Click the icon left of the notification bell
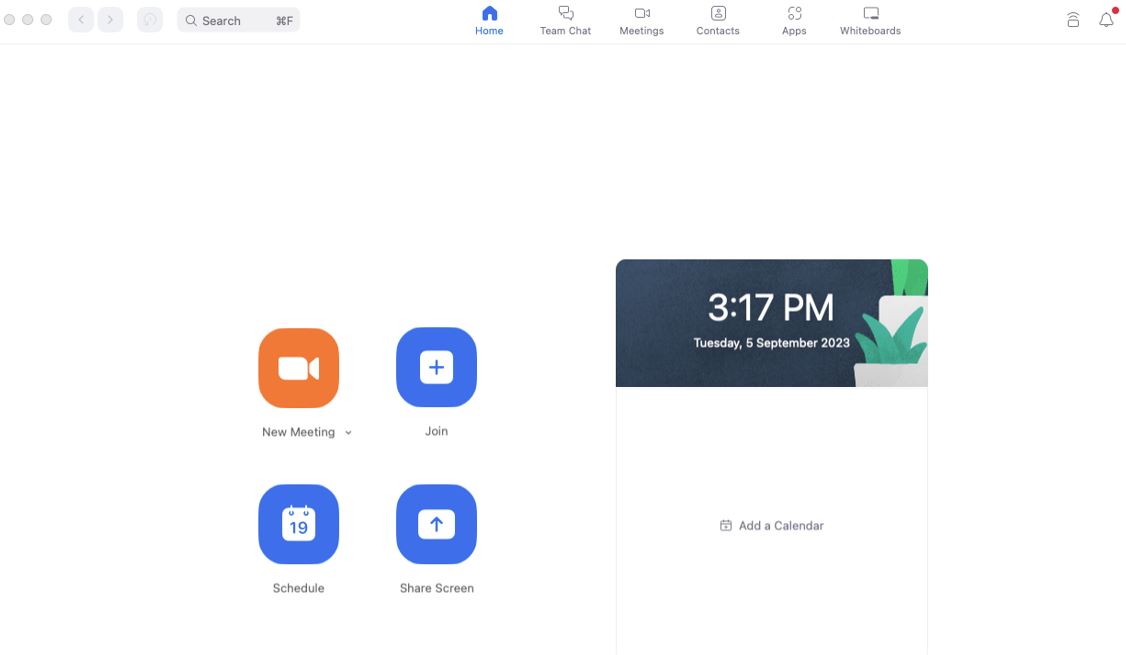The width and height of the screenshot is (1126, 655). (1073, 19)
